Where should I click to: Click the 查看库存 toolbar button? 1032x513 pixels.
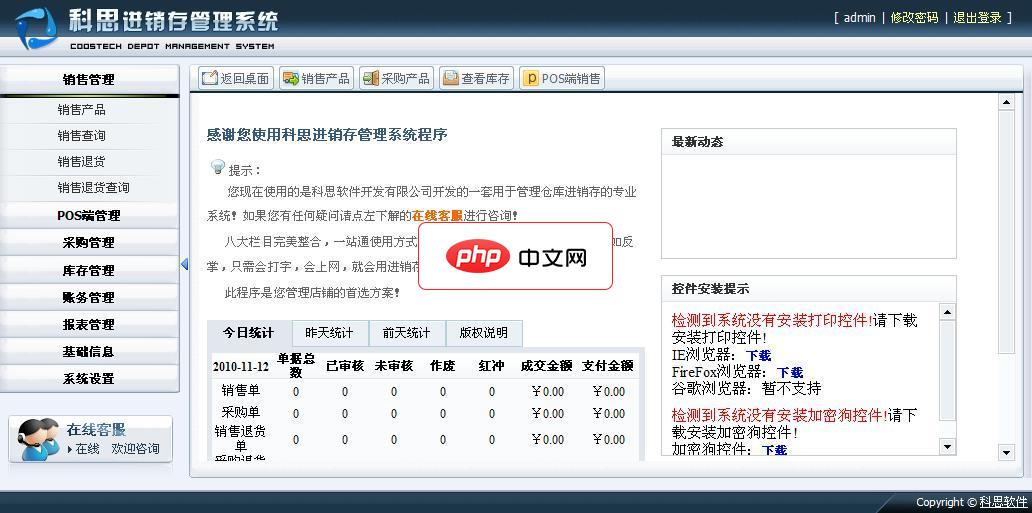tap(477, 78)
